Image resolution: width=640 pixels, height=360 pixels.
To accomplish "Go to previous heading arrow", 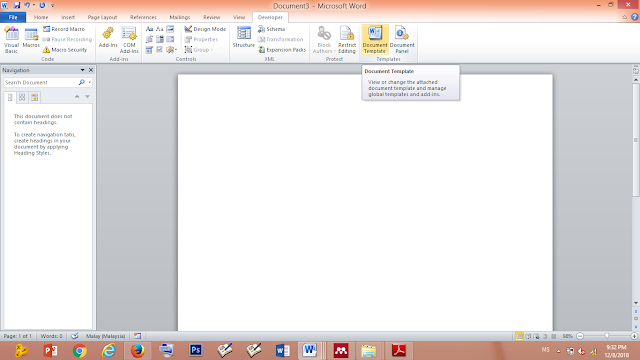I will pyautogui.click(x=77, y=97).
